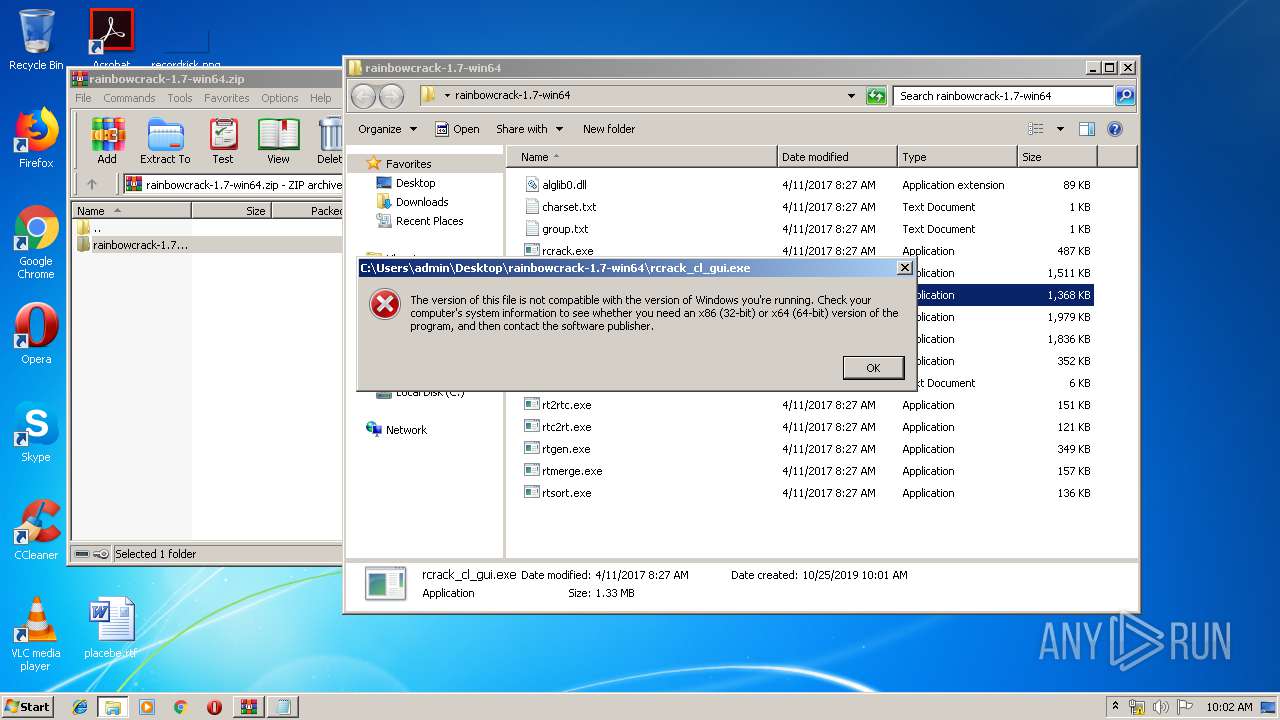The image size is (1280, 720).
Task: Select Desktop in navigation pane
Action: (406, 183)
